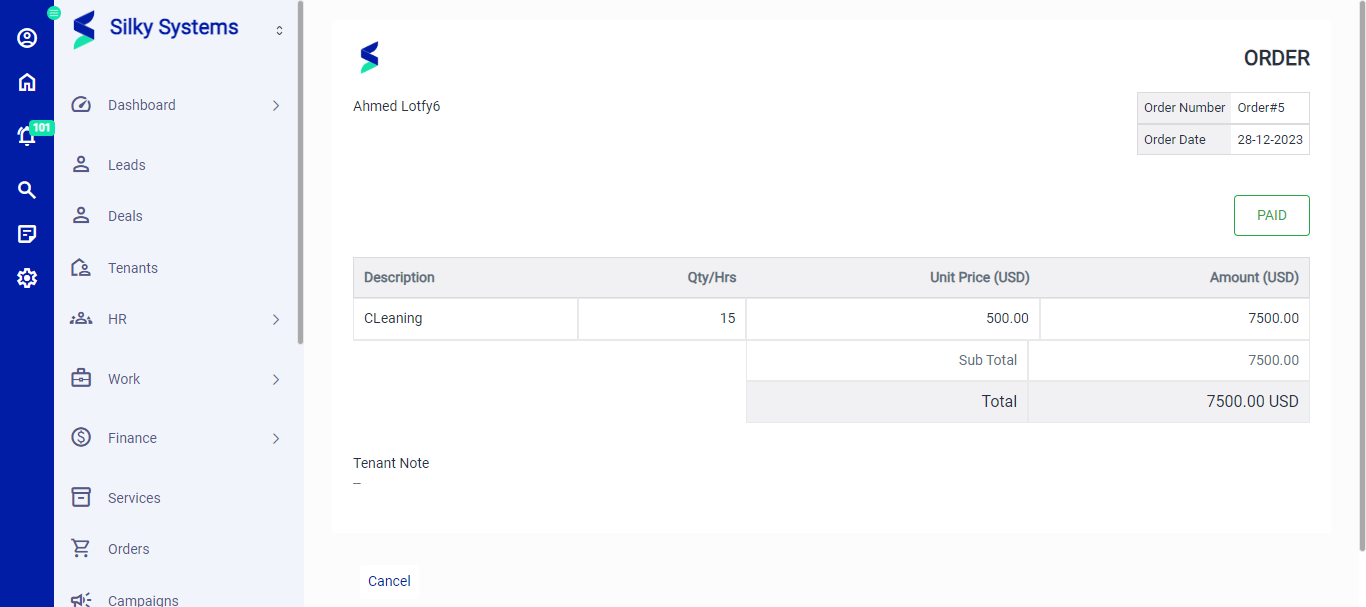Open the Orders menu item
The image size is (1366, 607).
(177, 549)
